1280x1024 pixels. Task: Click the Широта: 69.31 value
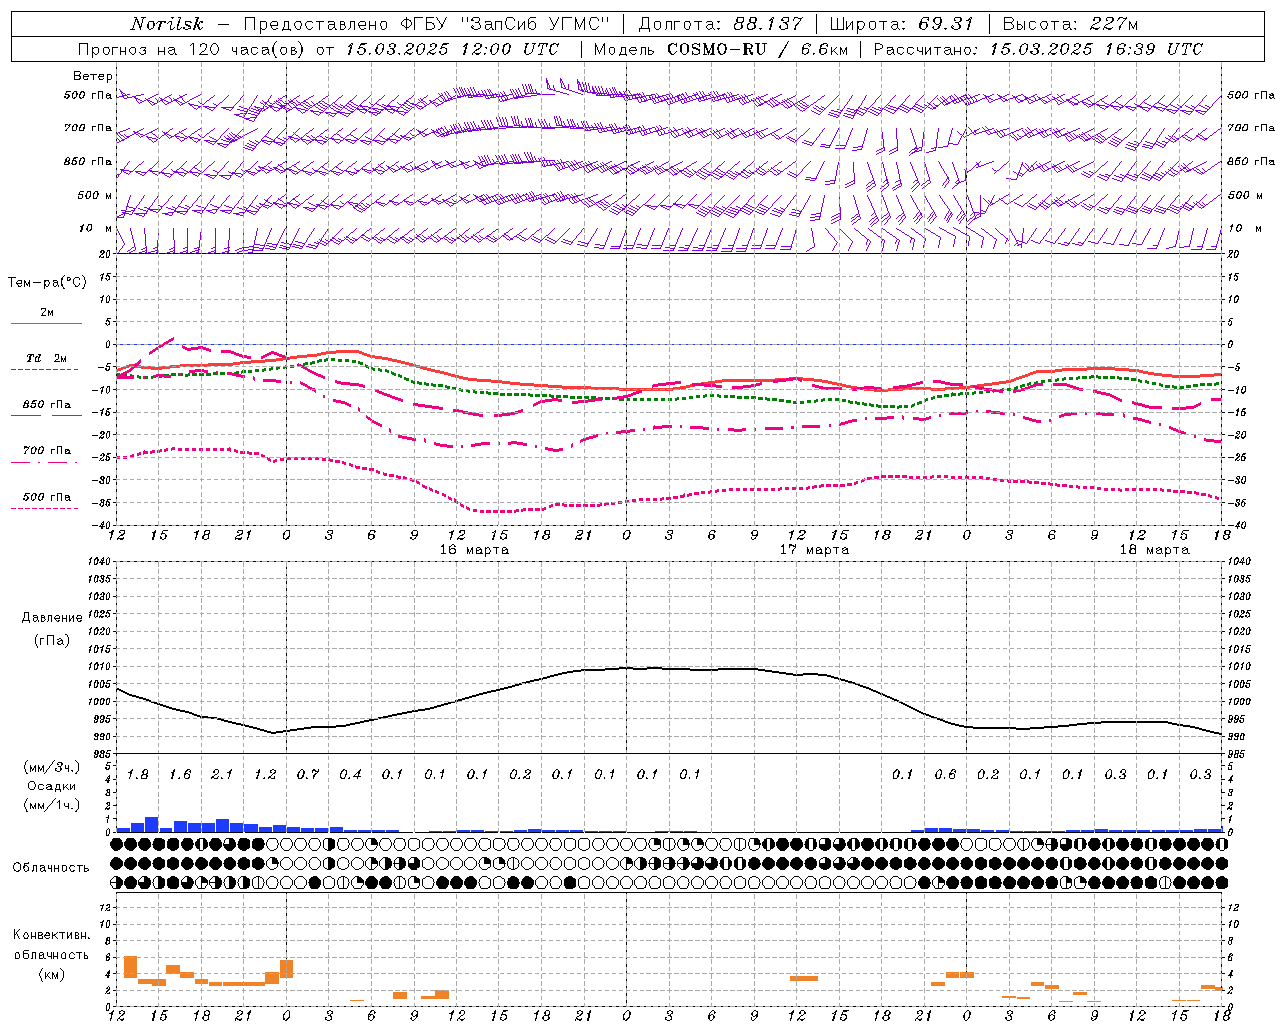click(900, 24)
